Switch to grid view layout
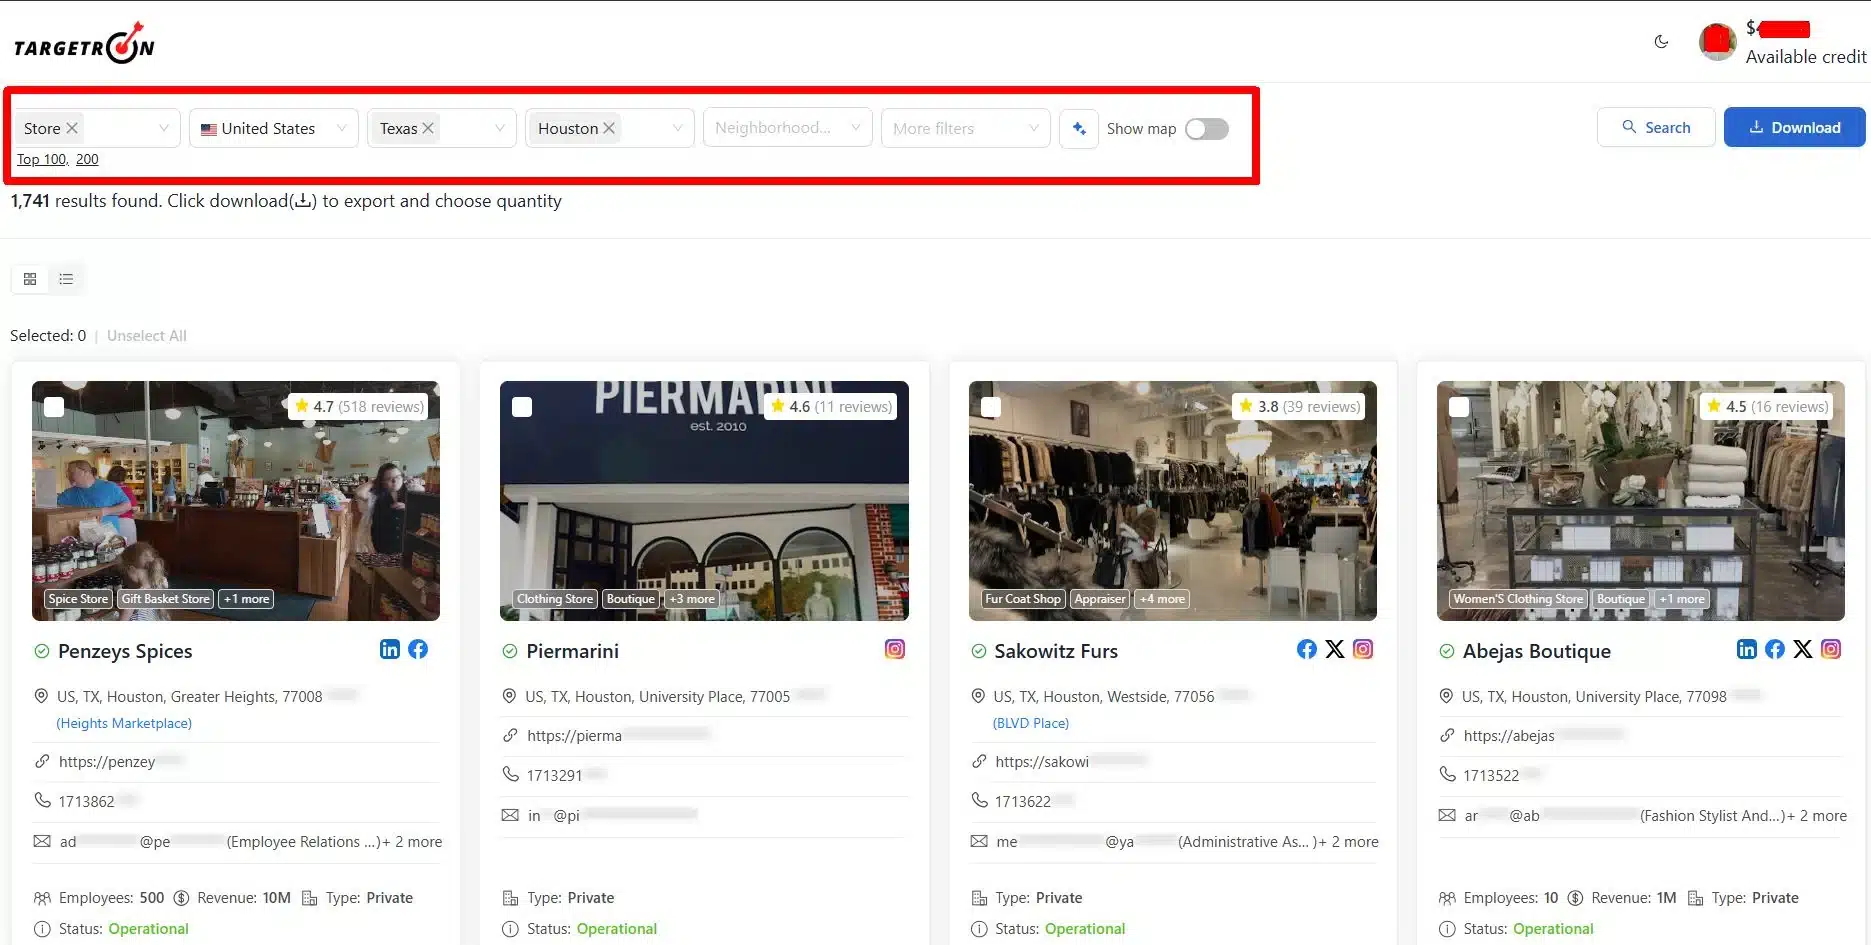This screenshot has height=945, width=1871. click(30, 279)
